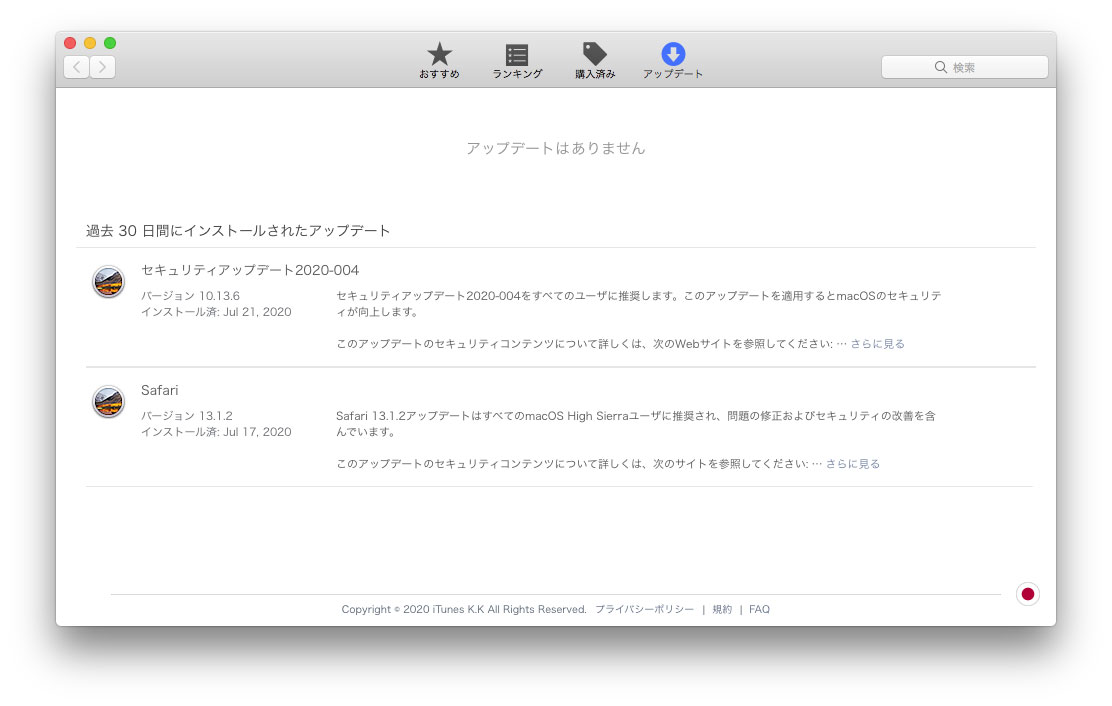Screen dimensions: 1112x706
Task: Click the Copyright 2020 iTunes K.K text
Action: point(464,609)
